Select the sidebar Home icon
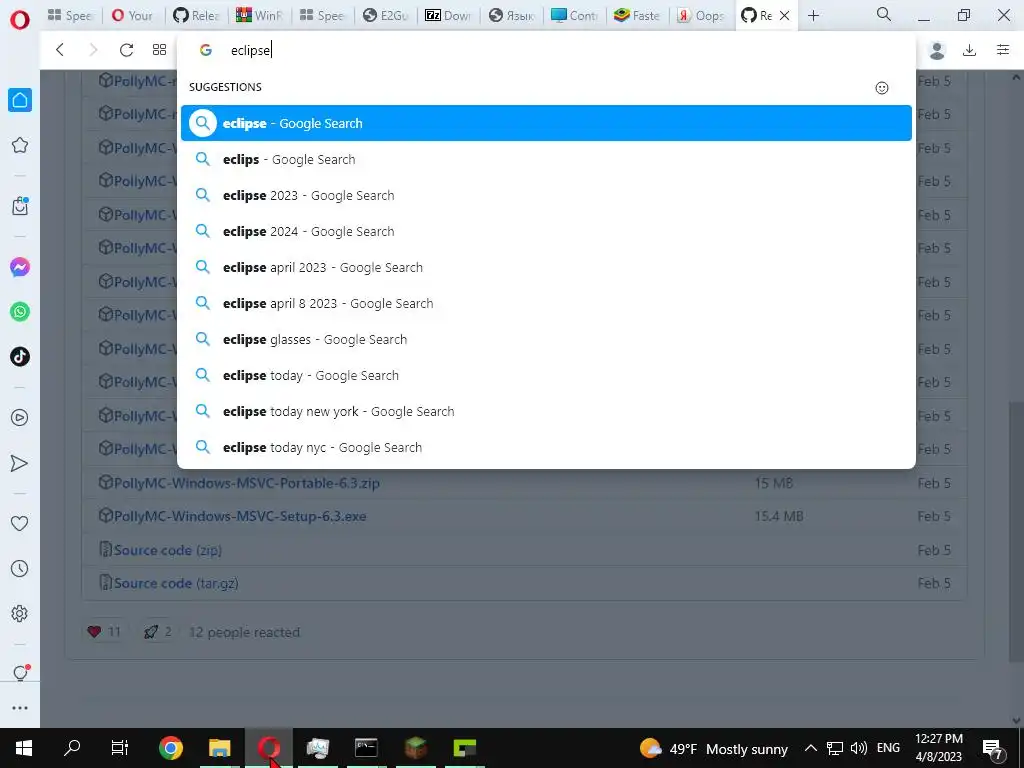This screenshot has height=768, width=1024. coord(20,100)
